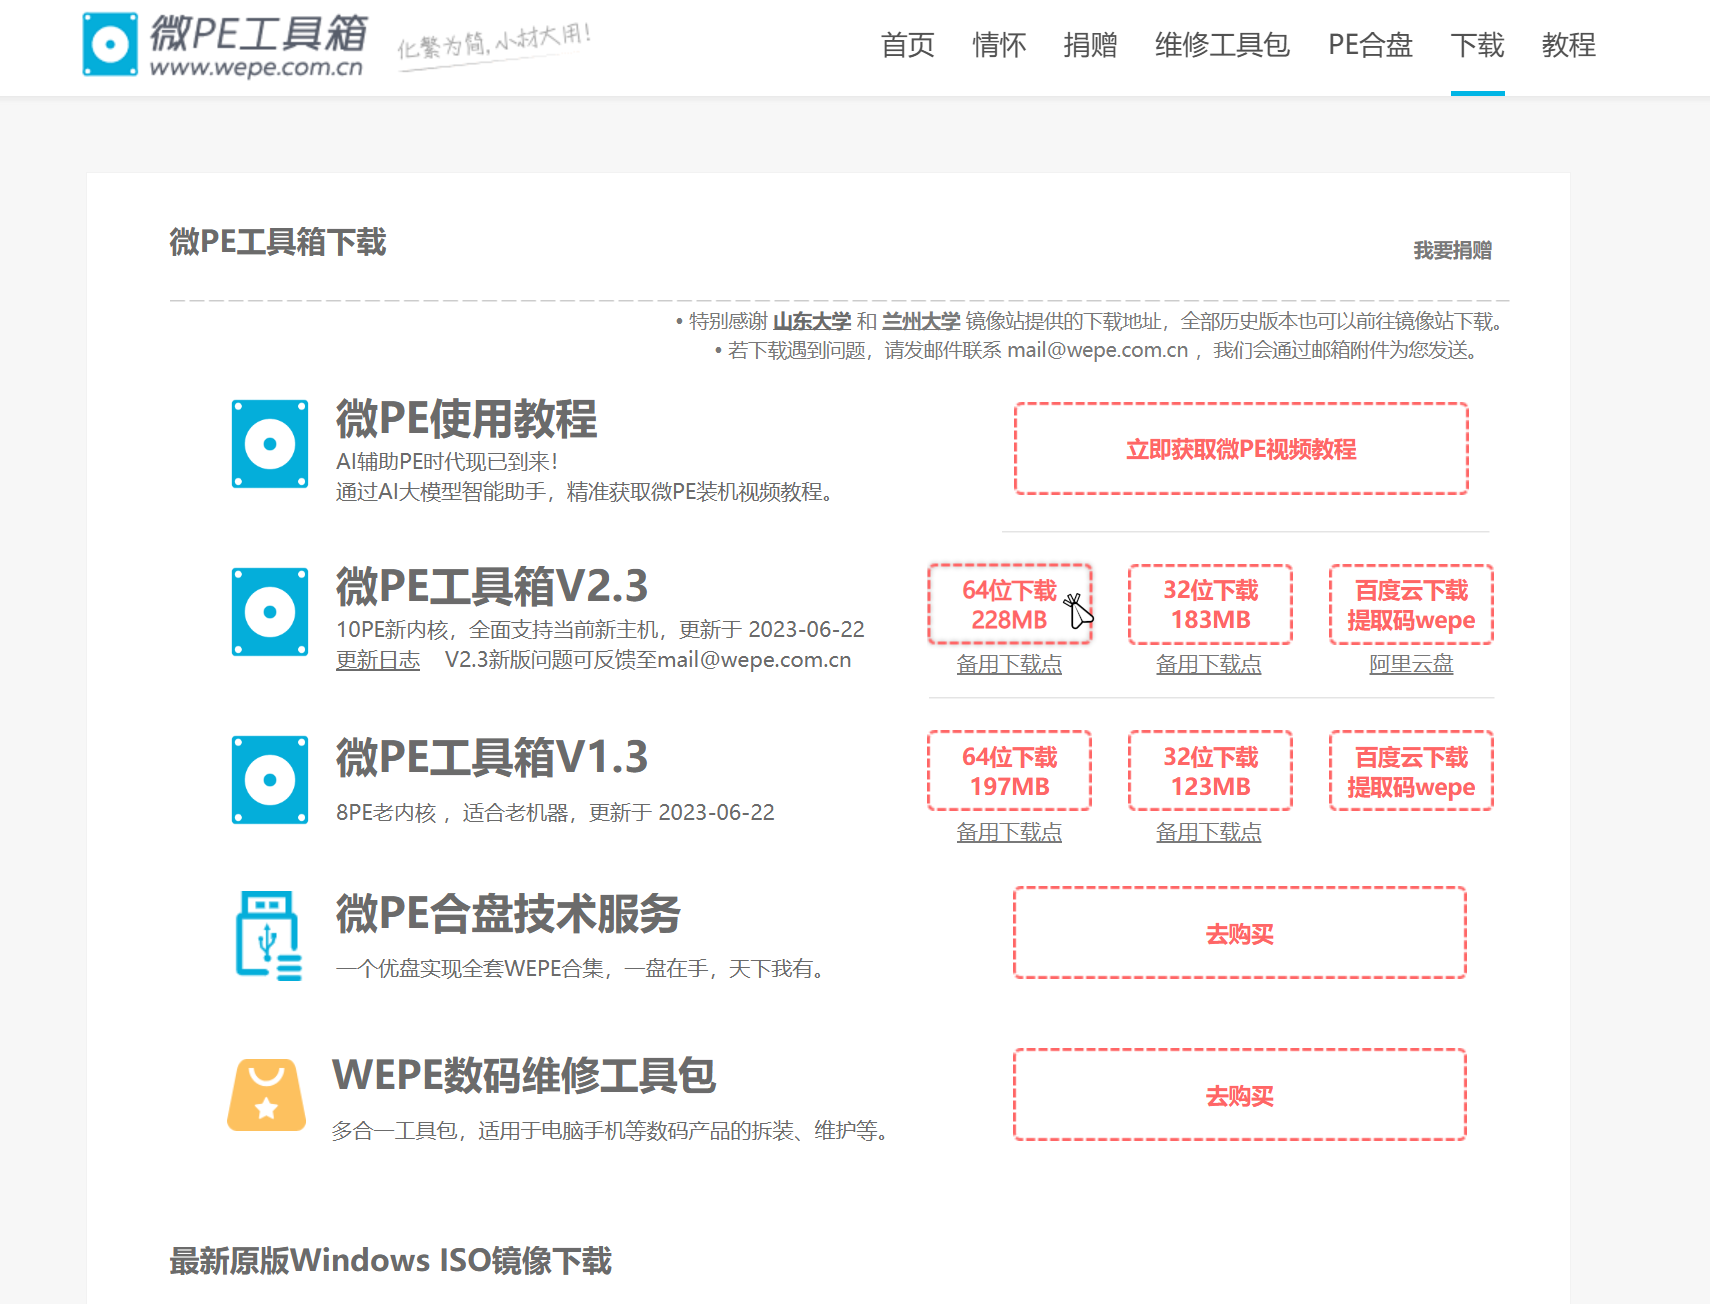This screenshot has height=1304, width=1710.
Task: Open the 维修工具包 navigation item
Action: click(x=1222, y=45)
